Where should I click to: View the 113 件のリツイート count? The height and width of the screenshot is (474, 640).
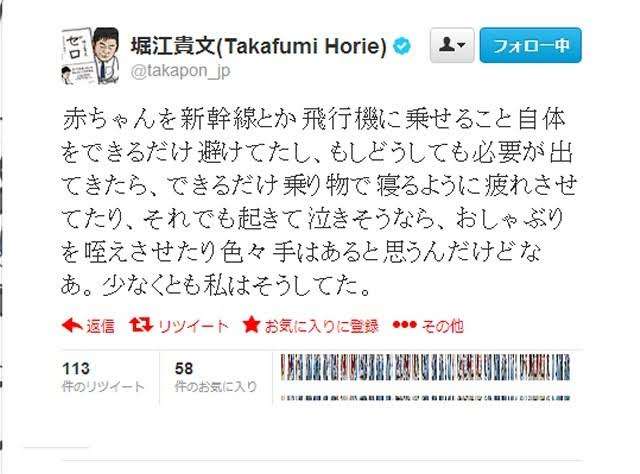tap(103, 377)
